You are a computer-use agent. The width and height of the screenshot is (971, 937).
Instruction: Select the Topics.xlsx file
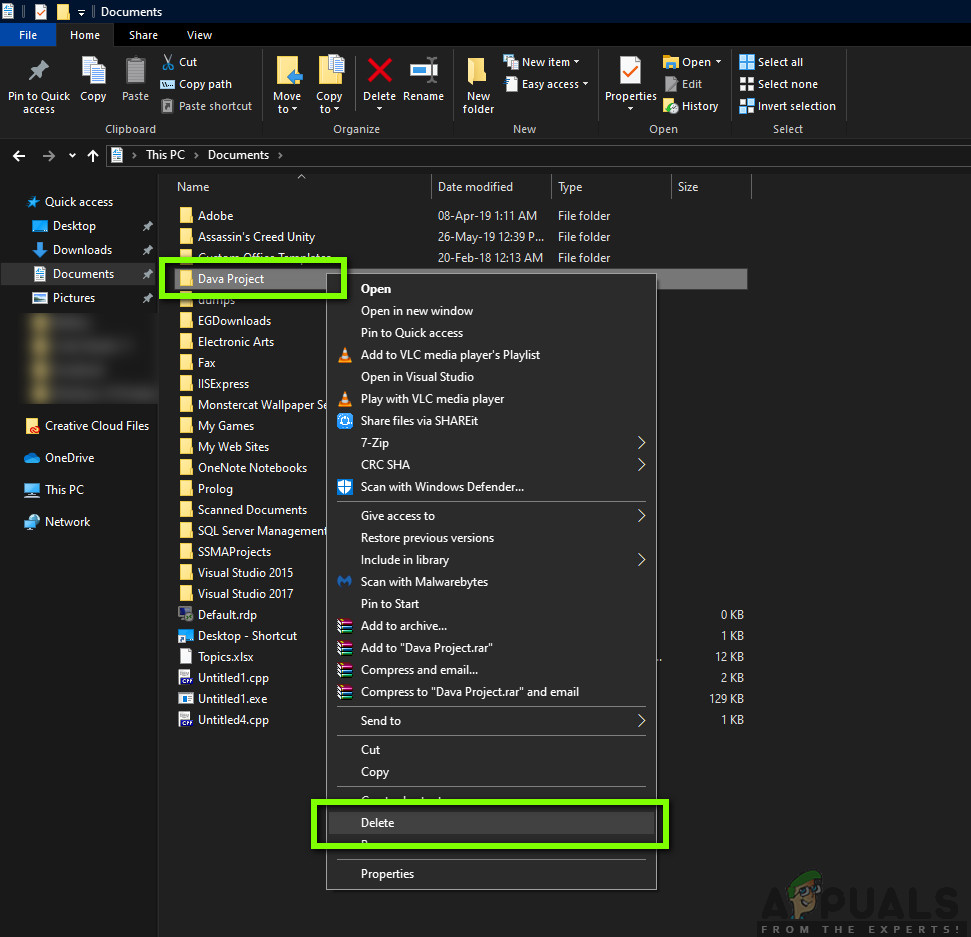tap(225, 657)
